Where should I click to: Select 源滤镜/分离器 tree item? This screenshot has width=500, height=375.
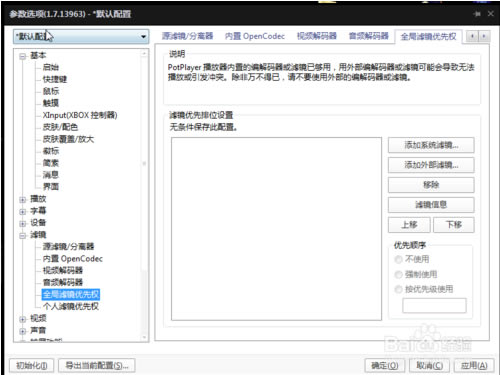(68, 246)
